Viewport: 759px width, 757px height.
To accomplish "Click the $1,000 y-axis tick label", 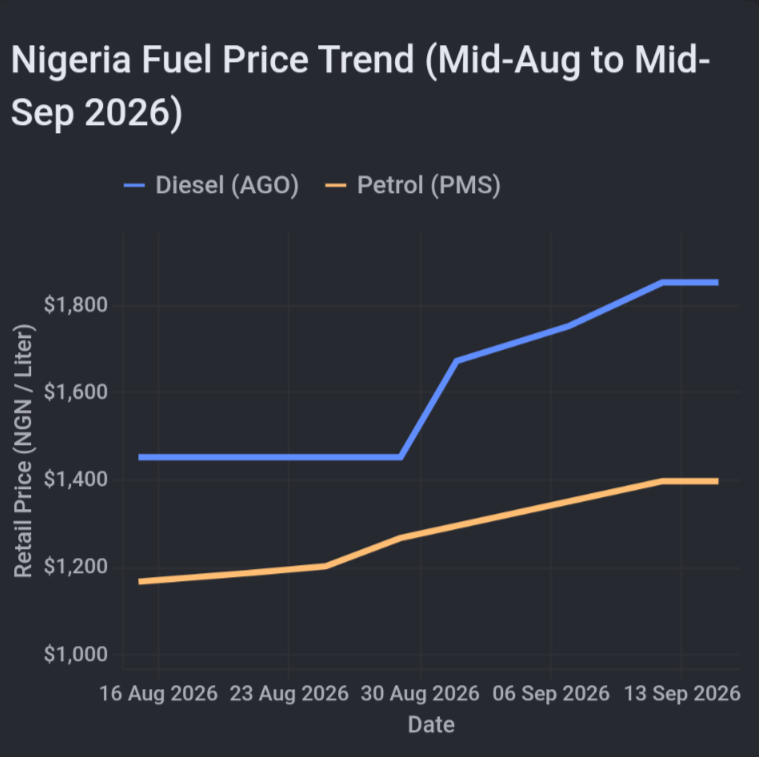I will (x=76, y=654).
